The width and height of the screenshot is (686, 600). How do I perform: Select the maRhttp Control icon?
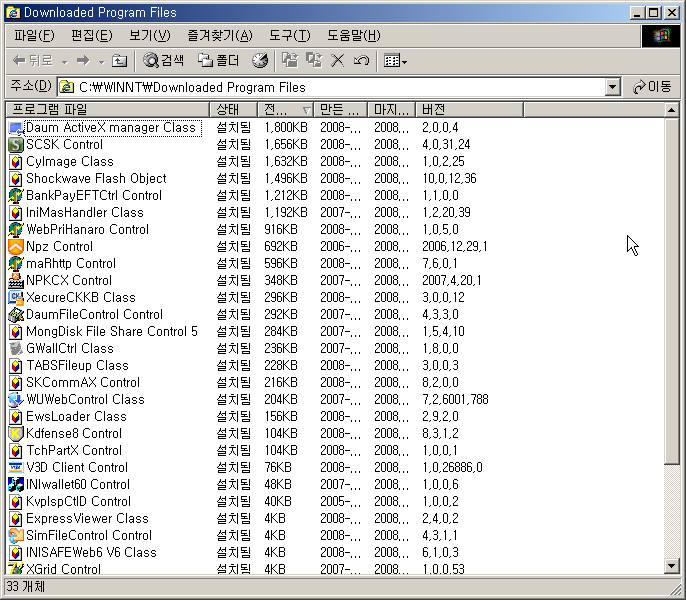click(x=16, y=264)
